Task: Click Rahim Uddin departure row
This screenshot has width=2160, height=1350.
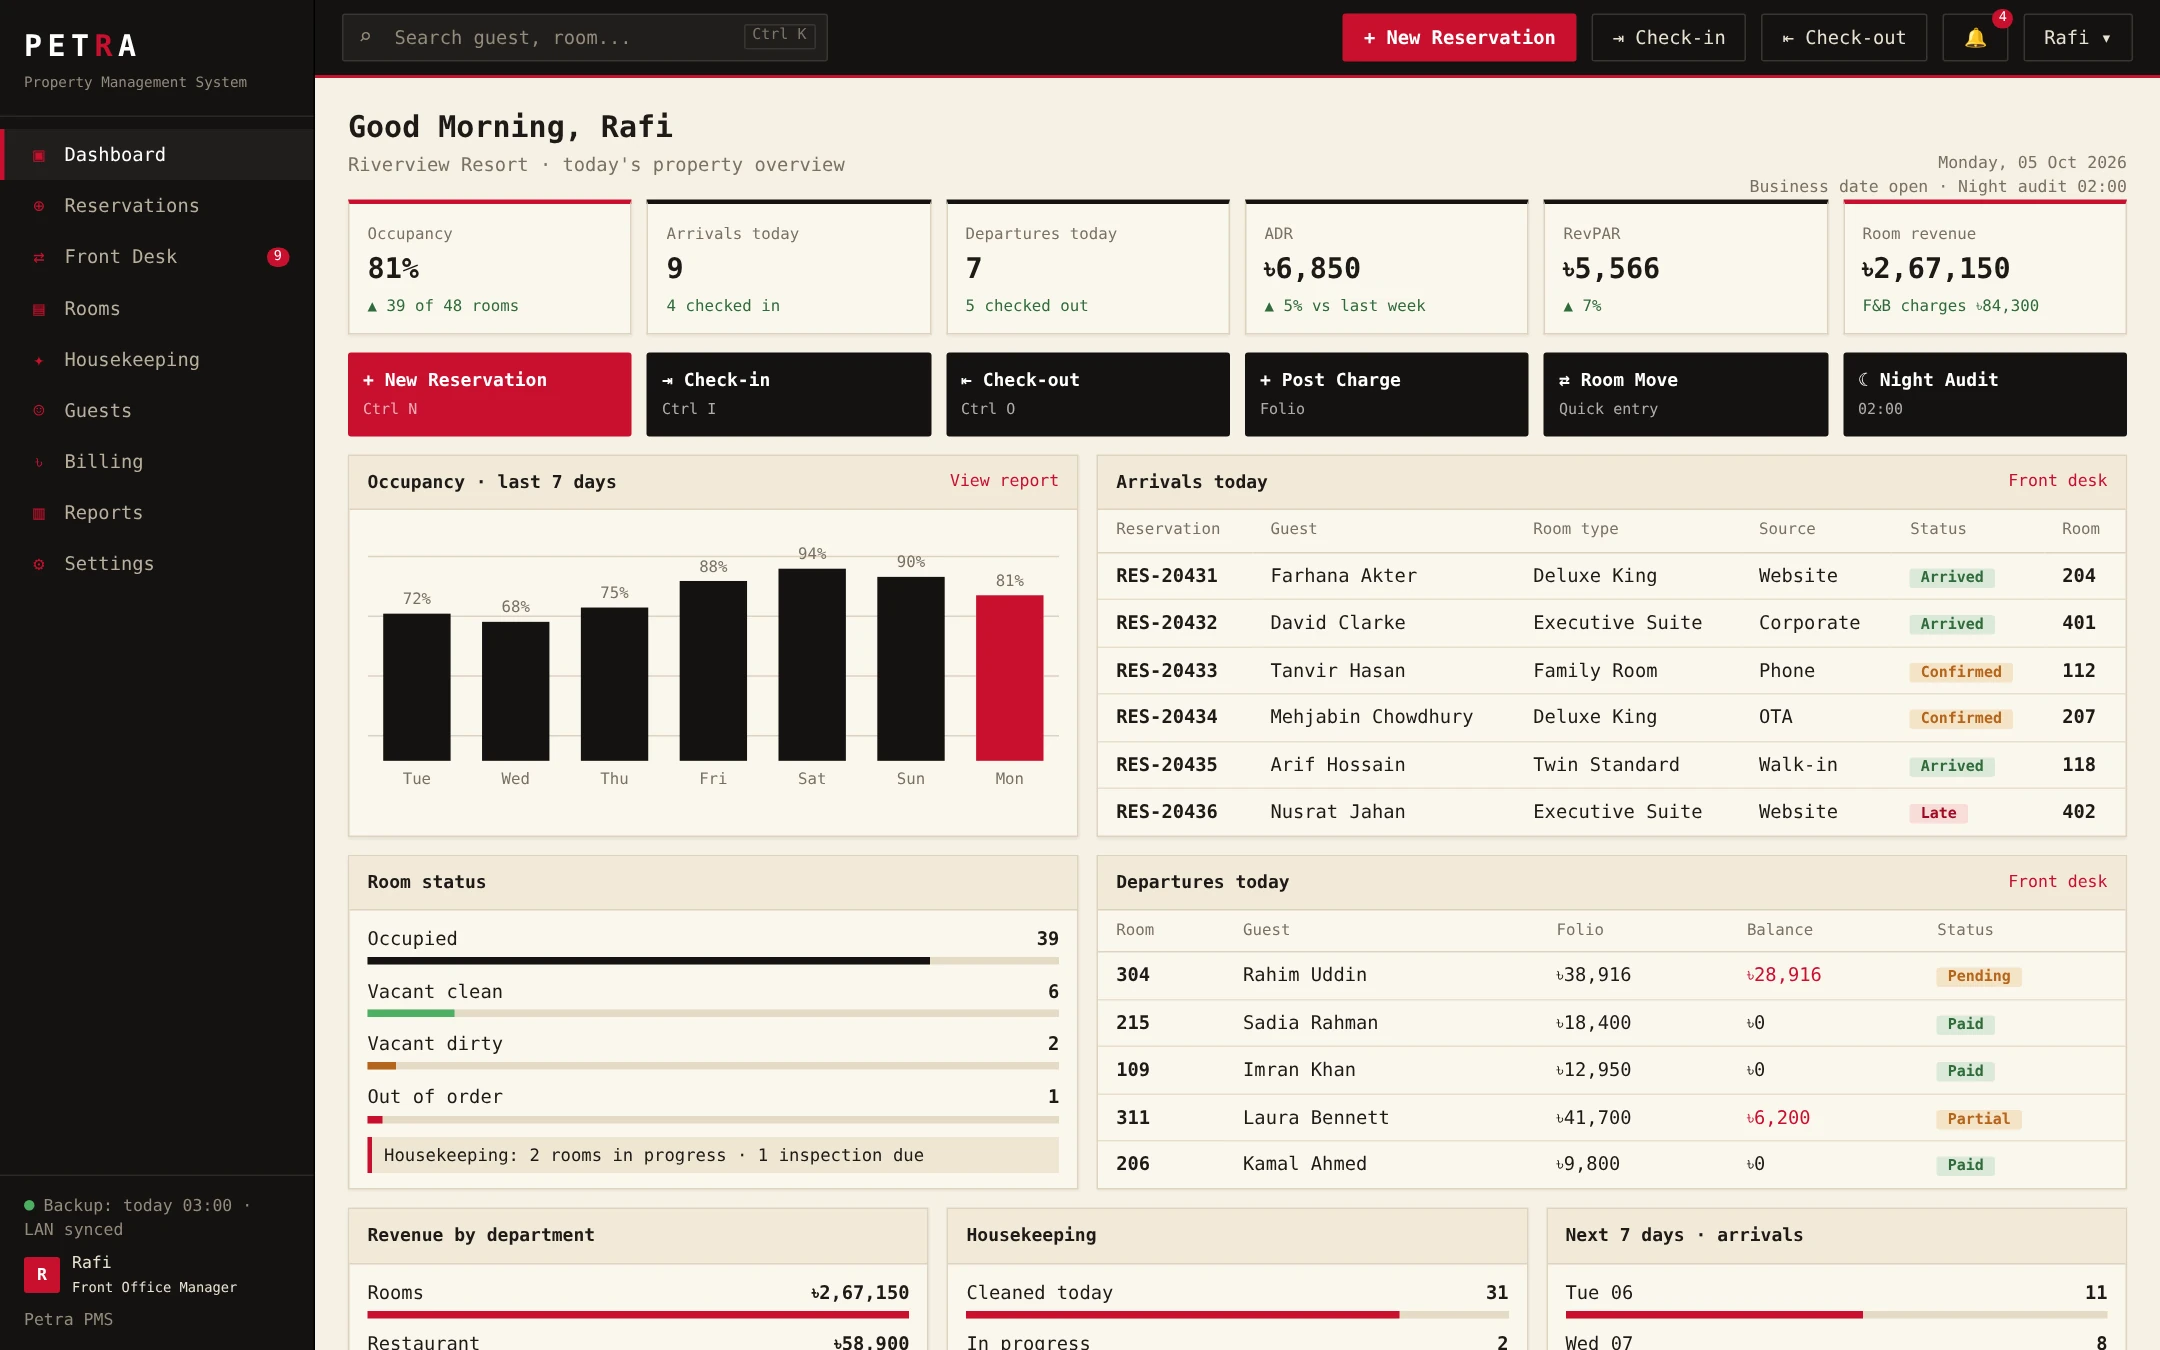Action: click(x=1611, y=975)
